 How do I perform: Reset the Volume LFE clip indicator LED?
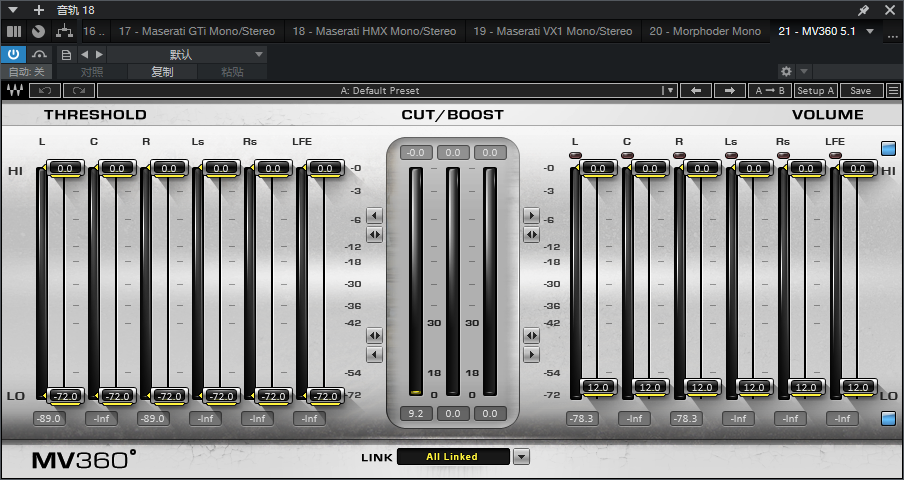coord(835,155)
